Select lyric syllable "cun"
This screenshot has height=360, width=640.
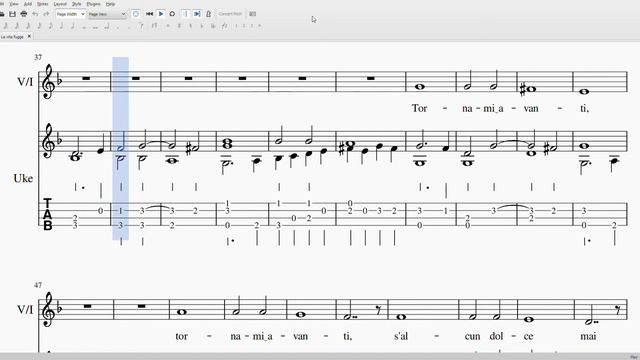tap(472, 336)
